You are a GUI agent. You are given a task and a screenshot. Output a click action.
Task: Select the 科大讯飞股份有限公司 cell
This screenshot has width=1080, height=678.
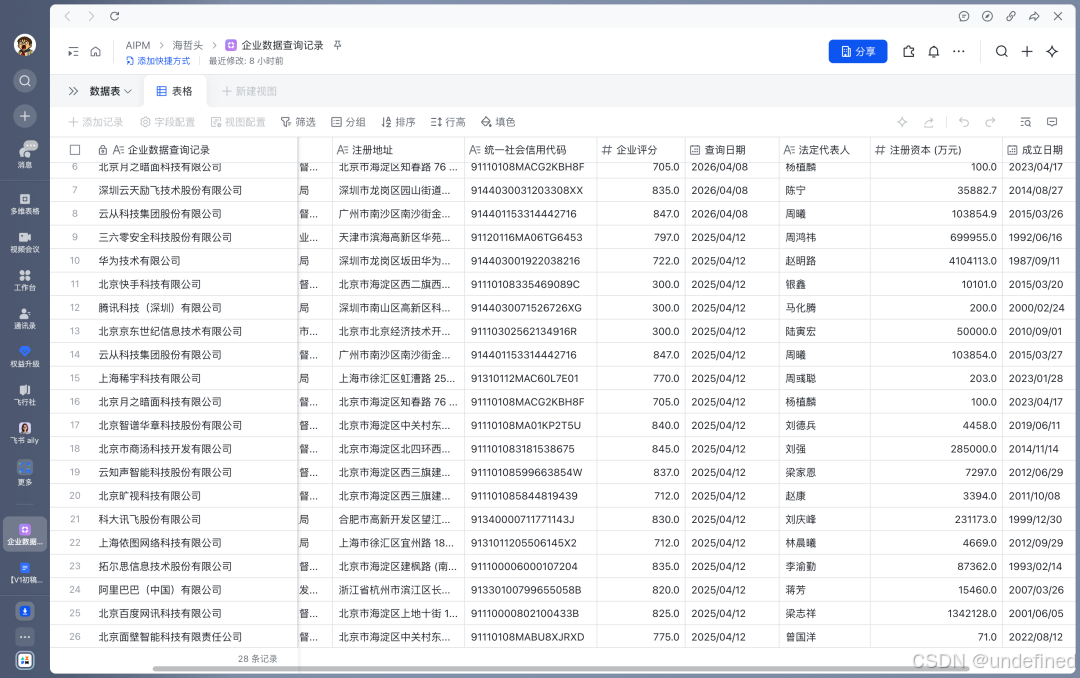[x=174, y=519]
